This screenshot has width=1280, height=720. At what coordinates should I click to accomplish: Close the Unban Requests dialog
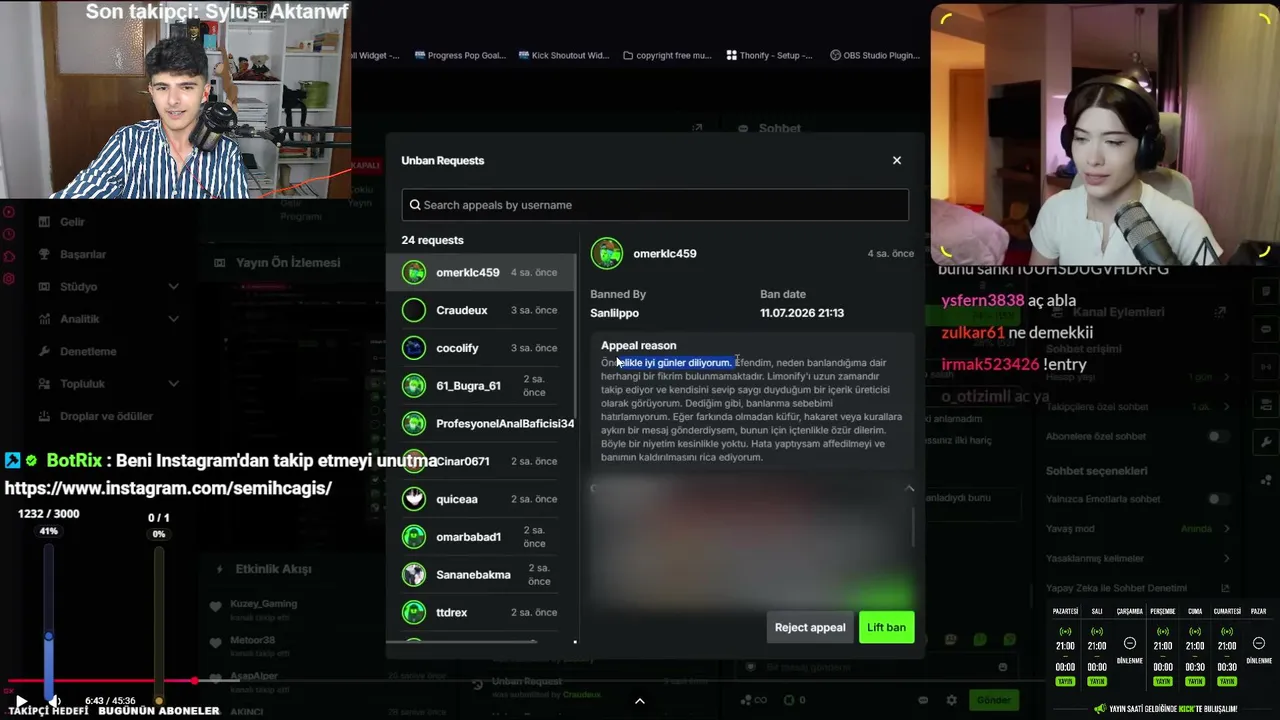tap(897, 160)
